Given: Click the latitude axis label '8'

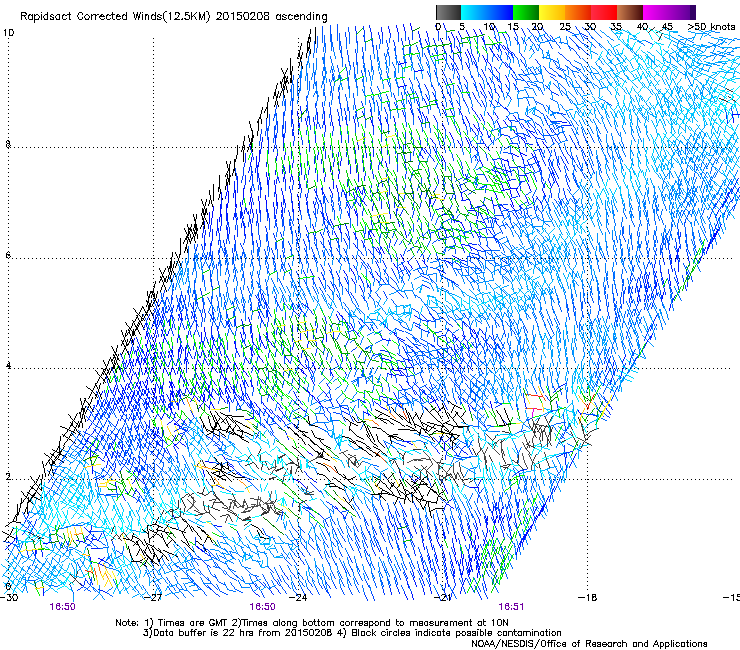Looking at the screenshot, I should 8,144.
